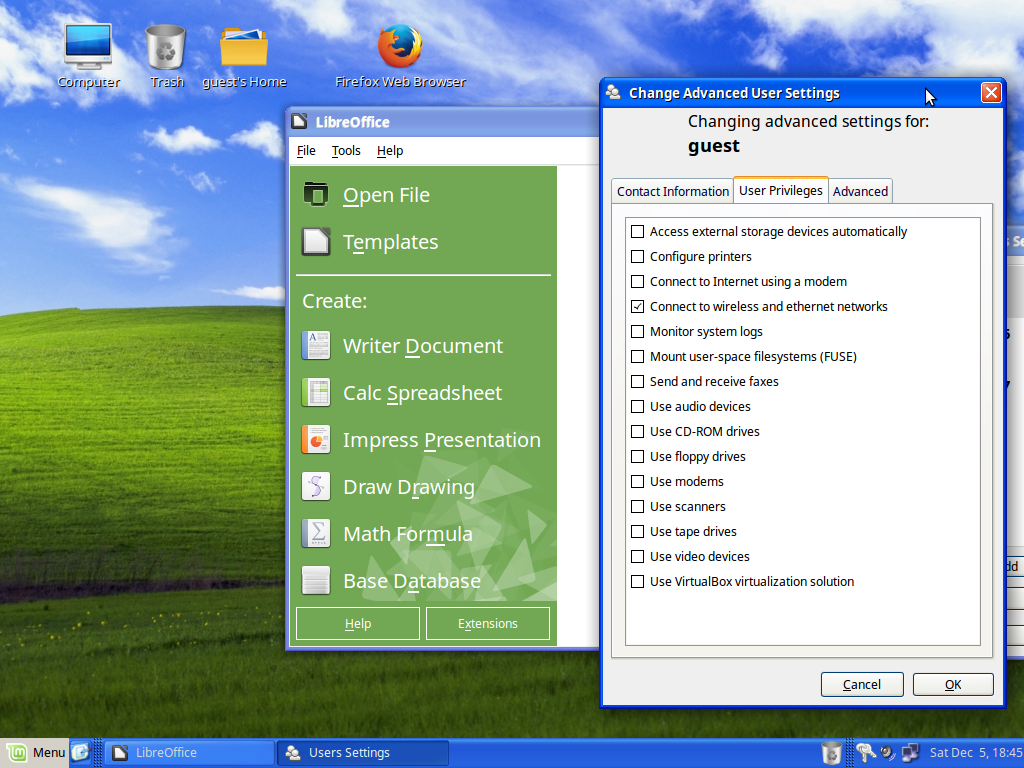Click the Base Database icon
Image resolution: width=1024 pixels, height=768 pixels.
pos(316,581)
